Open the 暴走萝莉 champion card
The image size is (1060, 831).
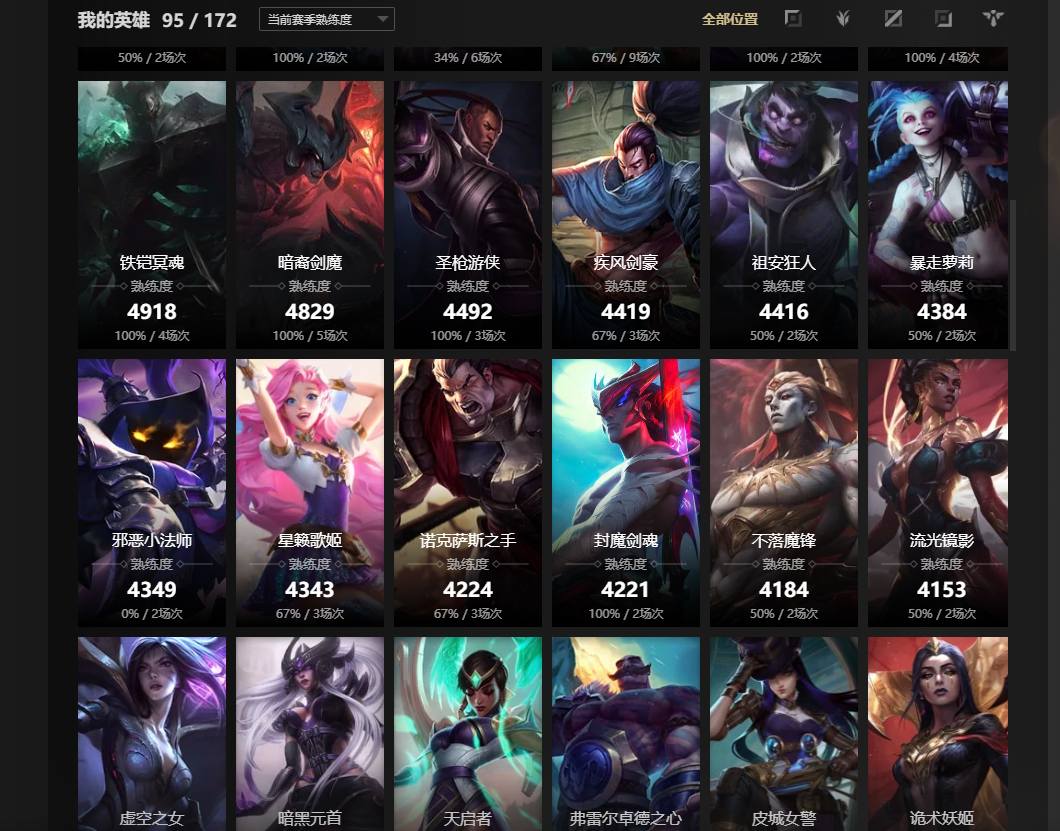[x=938, y=214]
